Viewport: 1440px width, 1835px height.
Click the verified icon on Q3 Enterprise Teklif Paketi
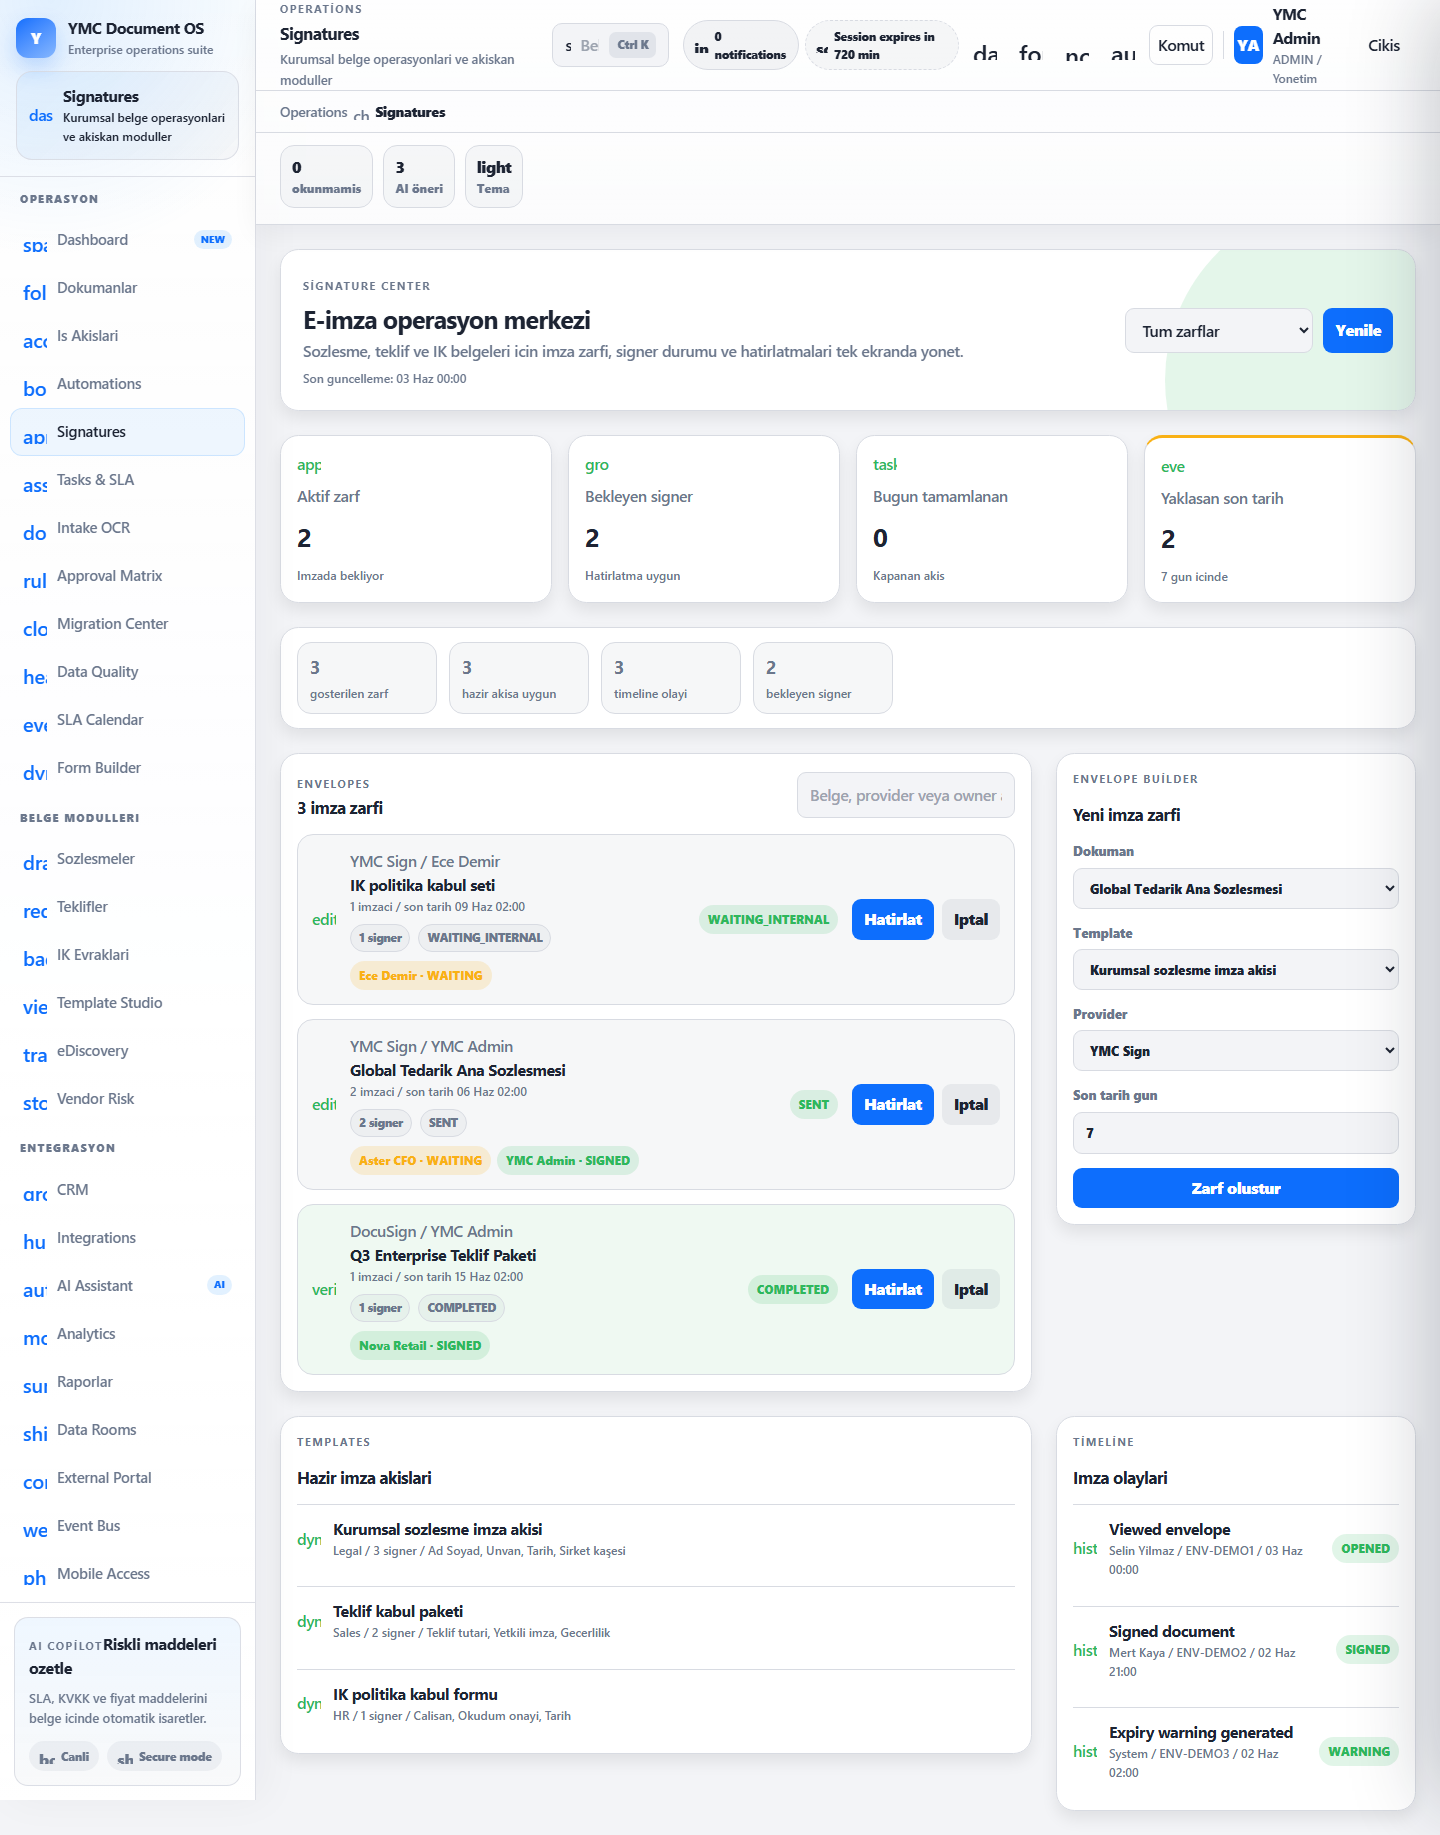[324, 1289]
